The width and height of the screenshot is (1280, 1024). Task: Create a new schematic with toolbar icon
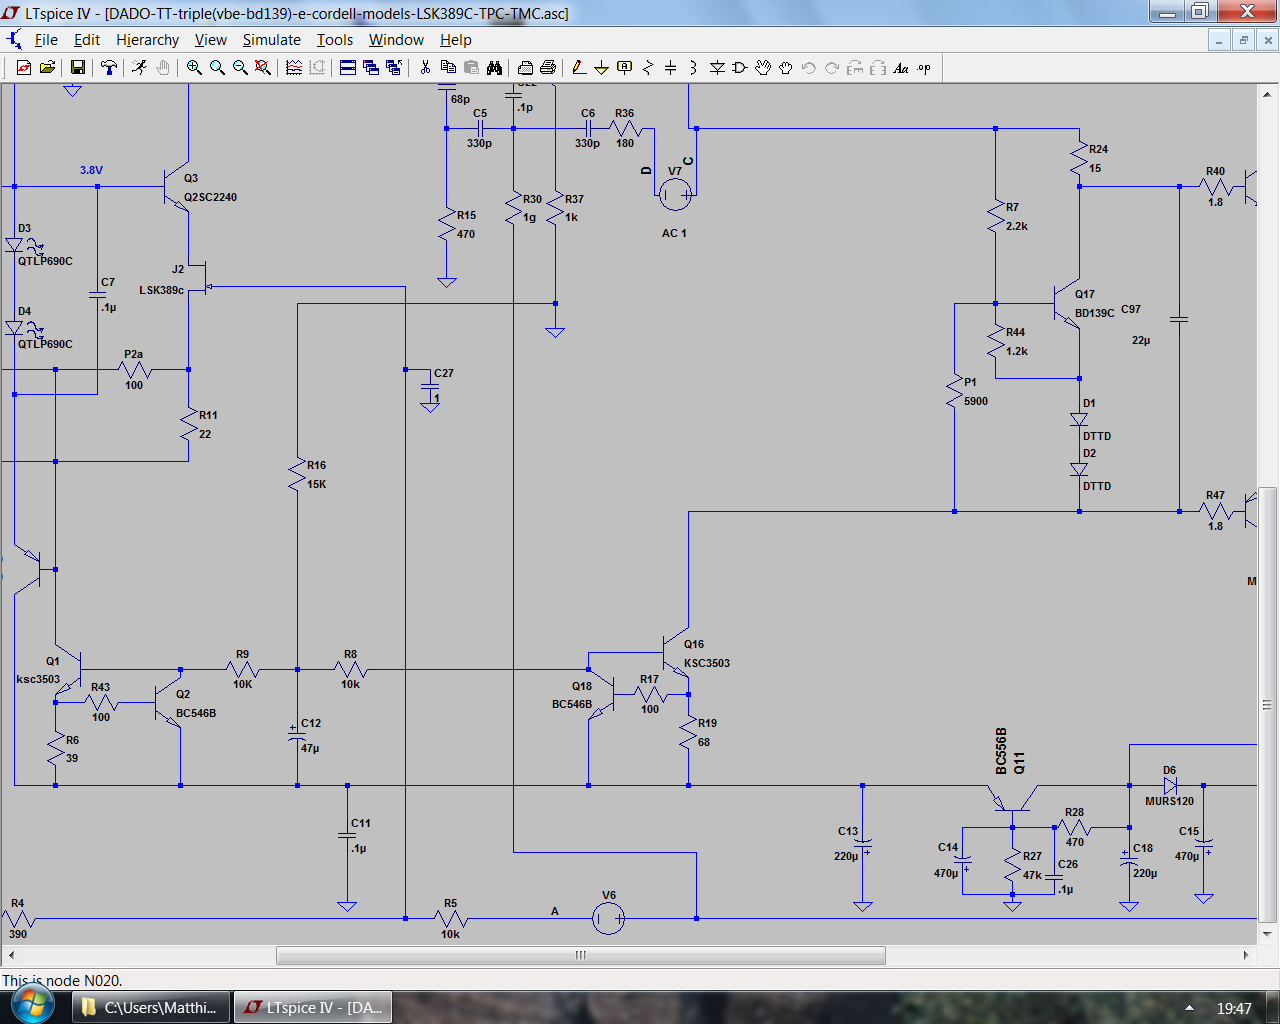[x=24, y=67]
